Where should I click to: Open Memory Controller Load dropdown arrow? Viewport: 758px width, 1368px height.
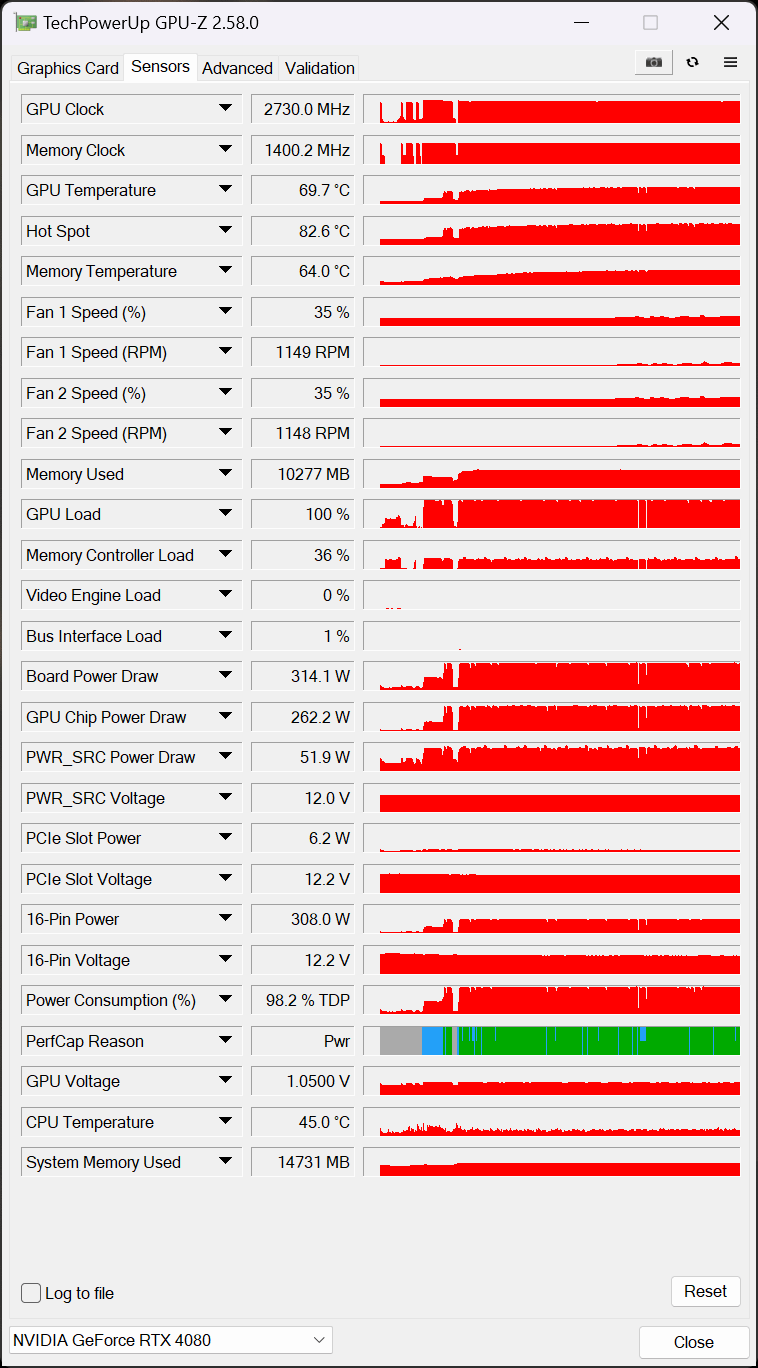(x=225, y=555)
